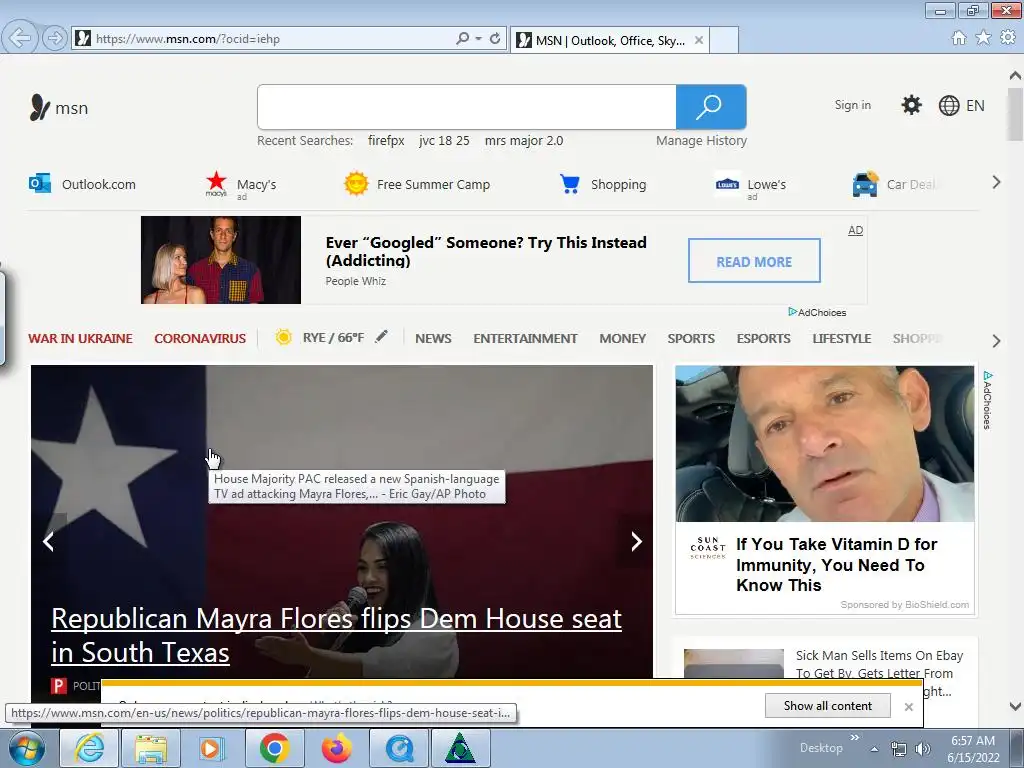Select recent search 'jvc 18 25'

tap(444, 140)
